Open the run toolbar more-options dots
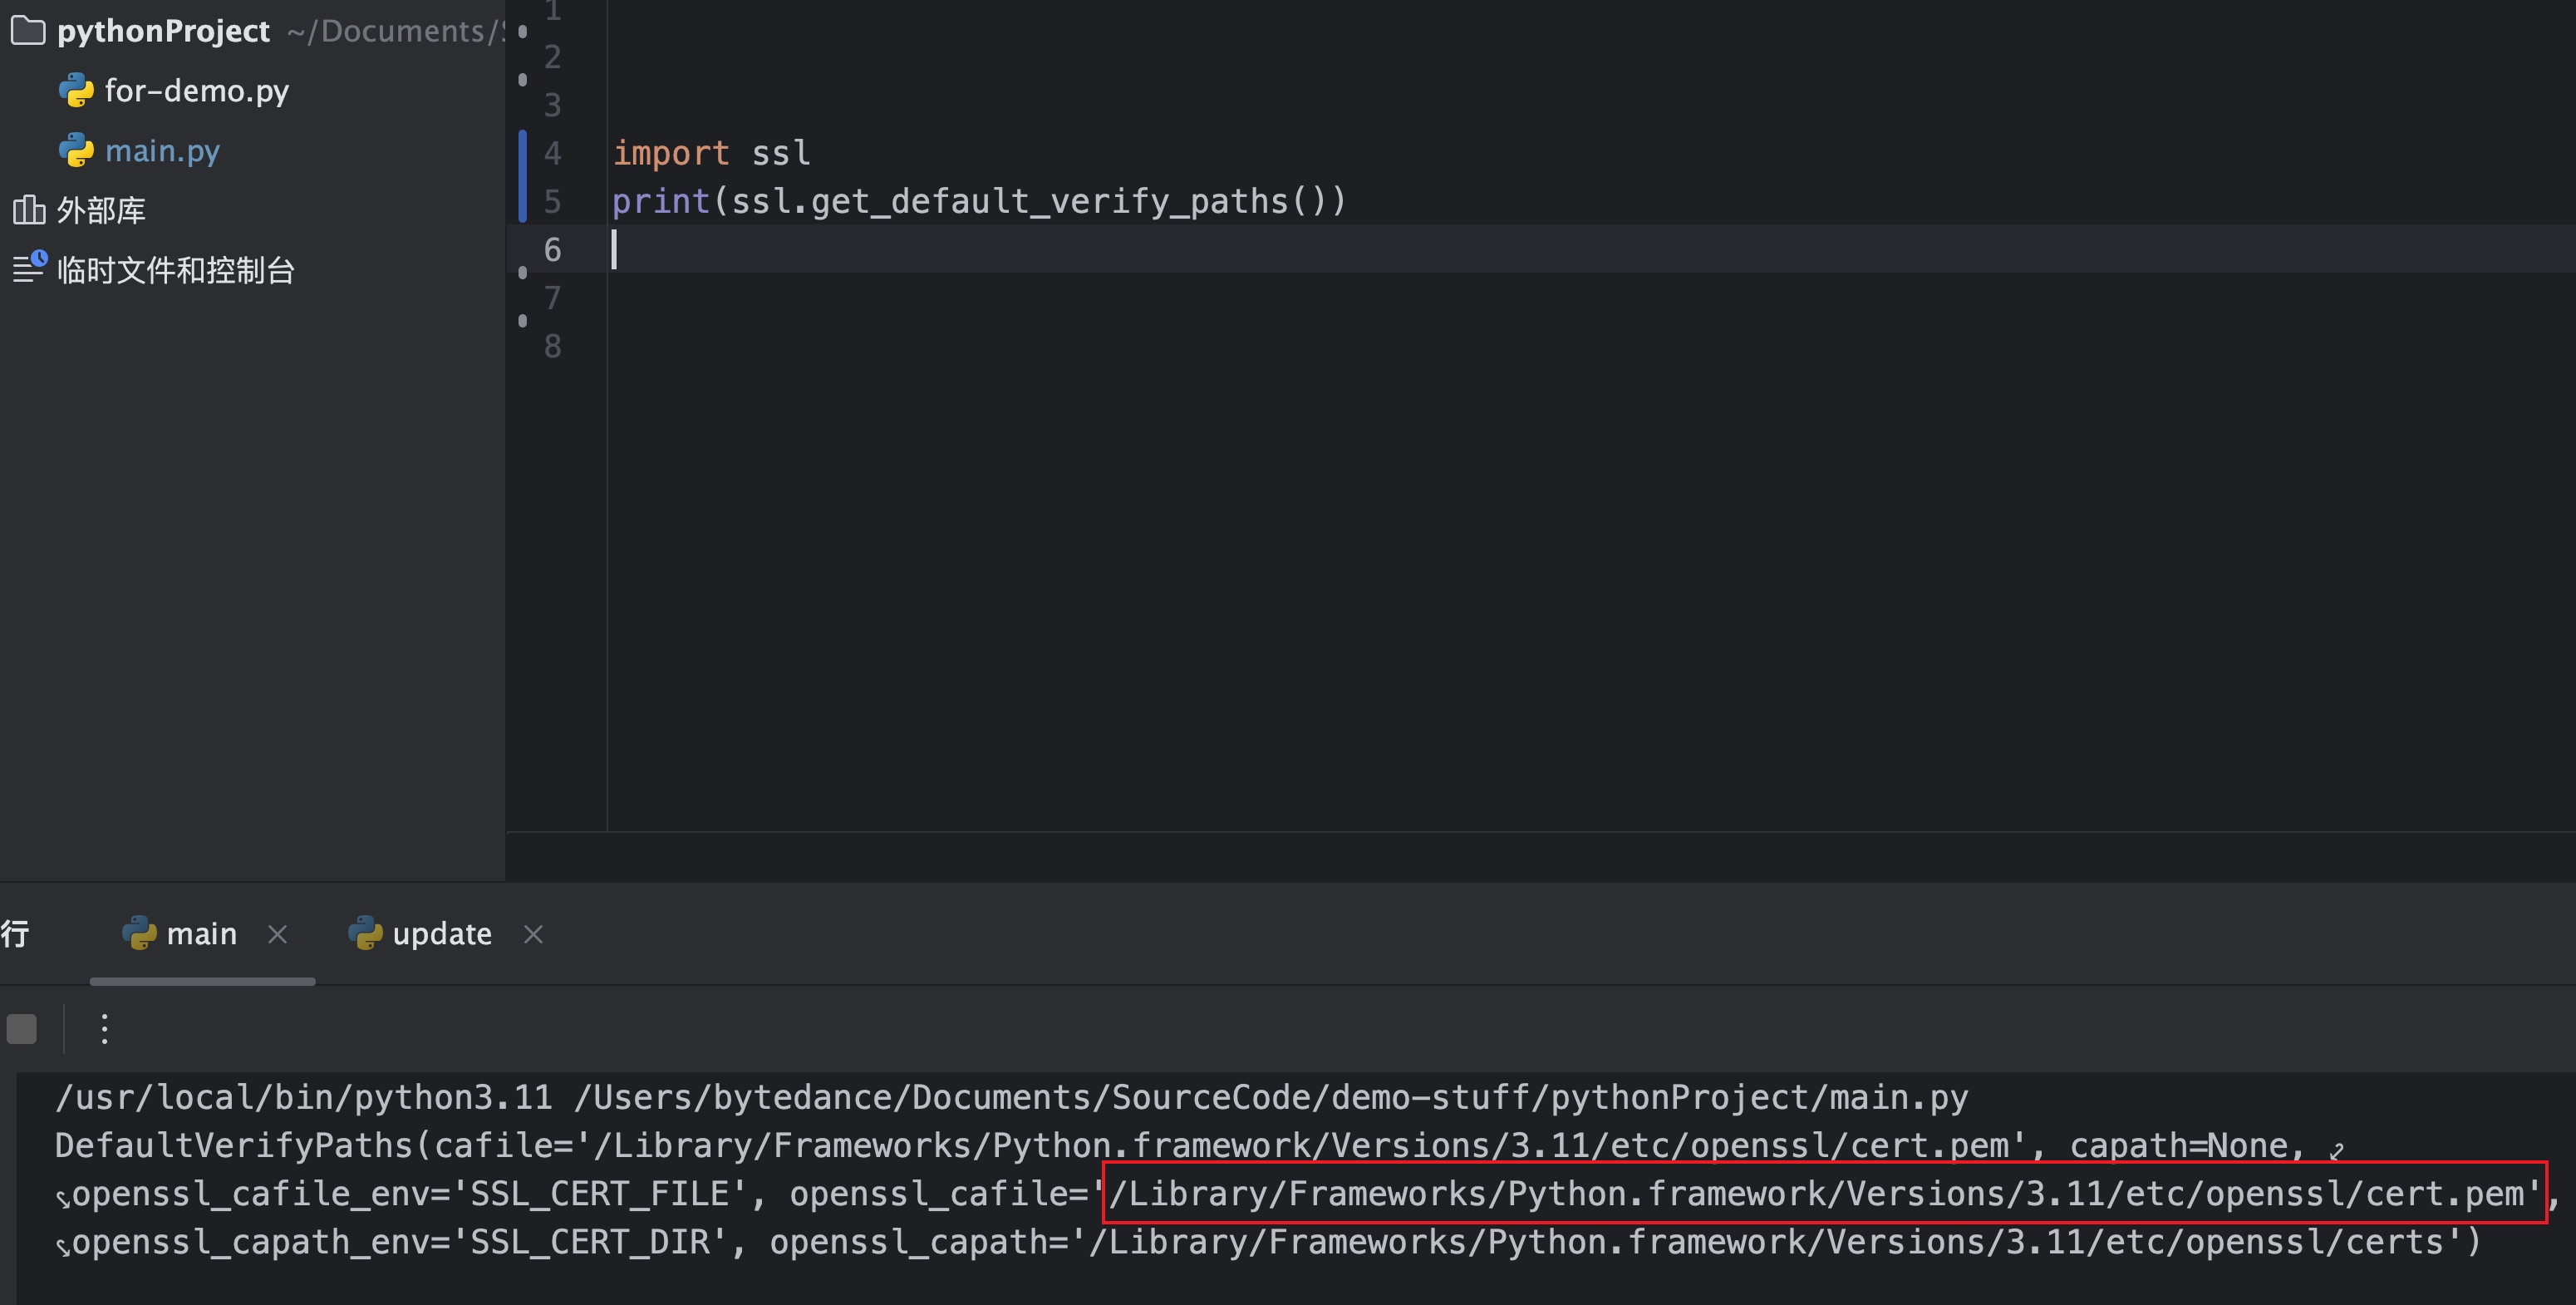The image size is (2576, 1305). (104, 1029)
